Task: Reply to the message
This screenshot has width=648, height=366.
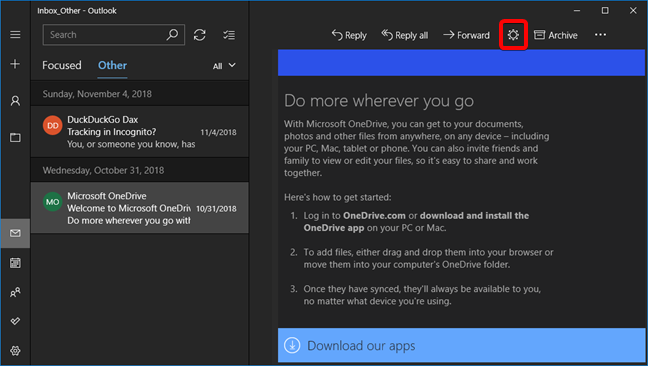Action: pos(349,36)
